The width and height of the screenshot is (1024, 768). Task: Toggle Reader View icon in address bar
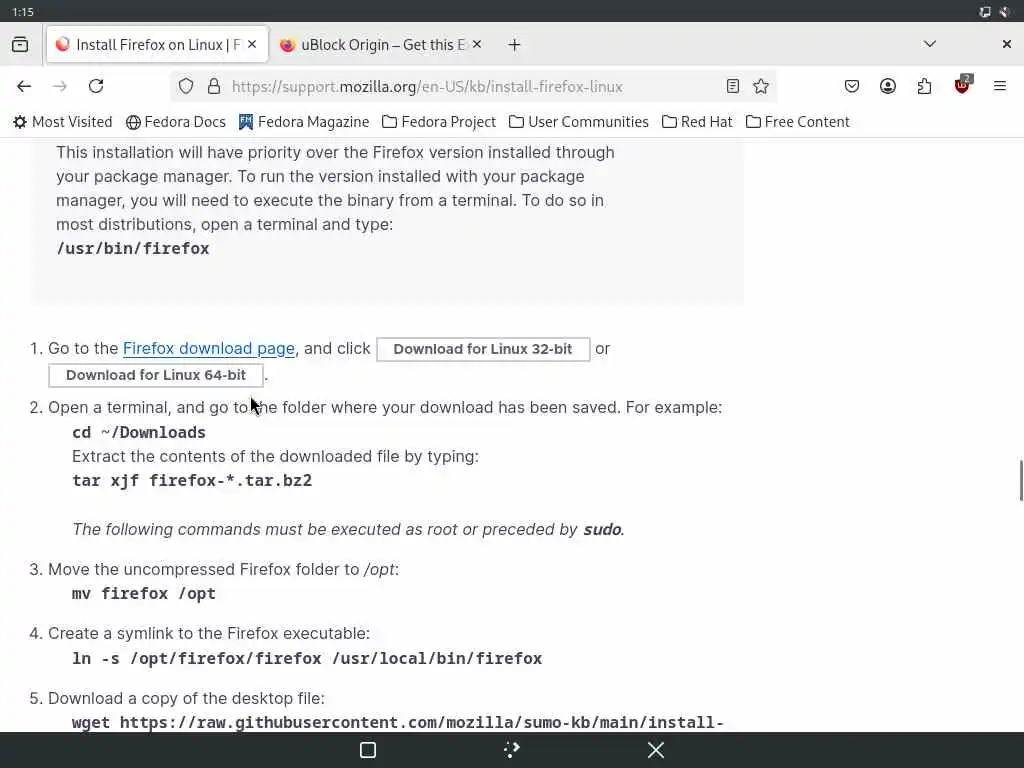pyautogui.click(x=733, y=86)
